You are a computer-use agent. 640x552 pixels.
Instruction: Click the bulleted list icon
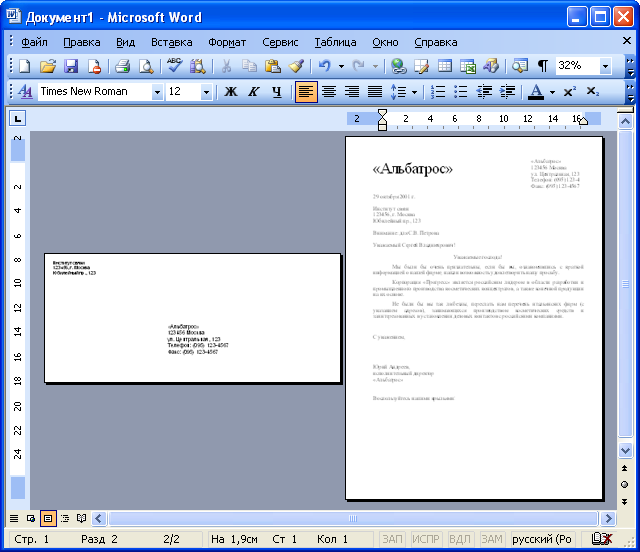coord(461,91)
